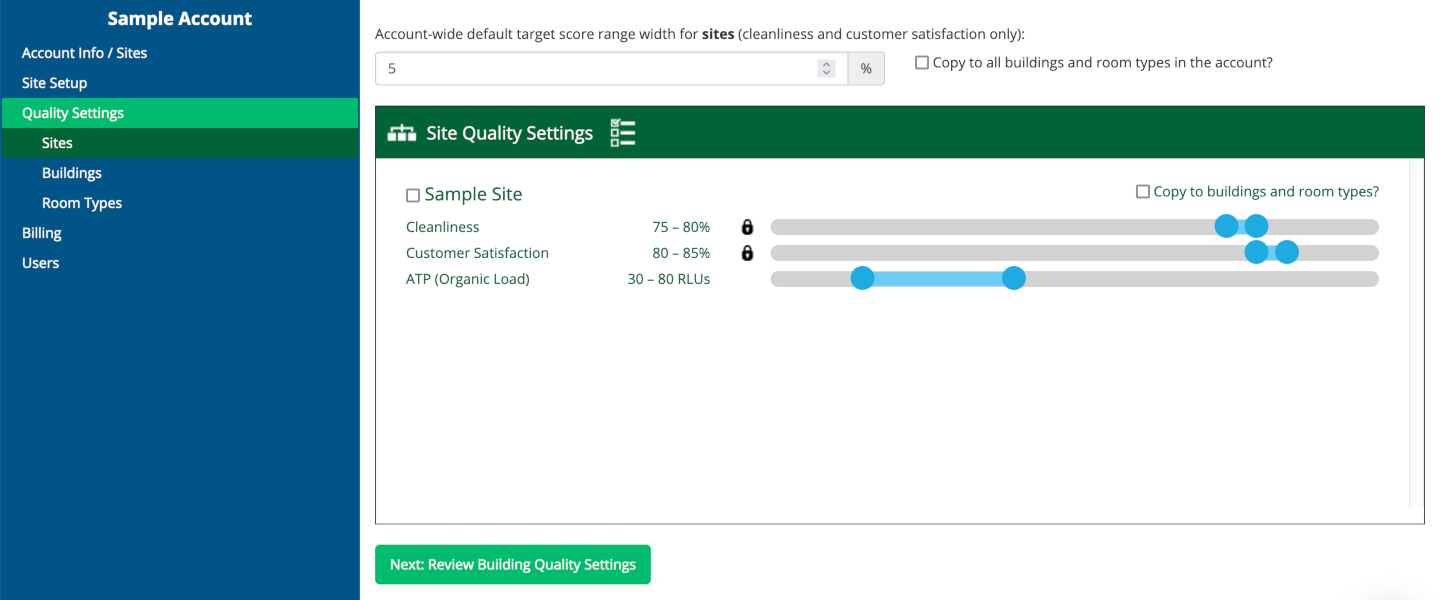
Task: Click the ATP Organic Load lower handle
Action: [x=862, y=279]
